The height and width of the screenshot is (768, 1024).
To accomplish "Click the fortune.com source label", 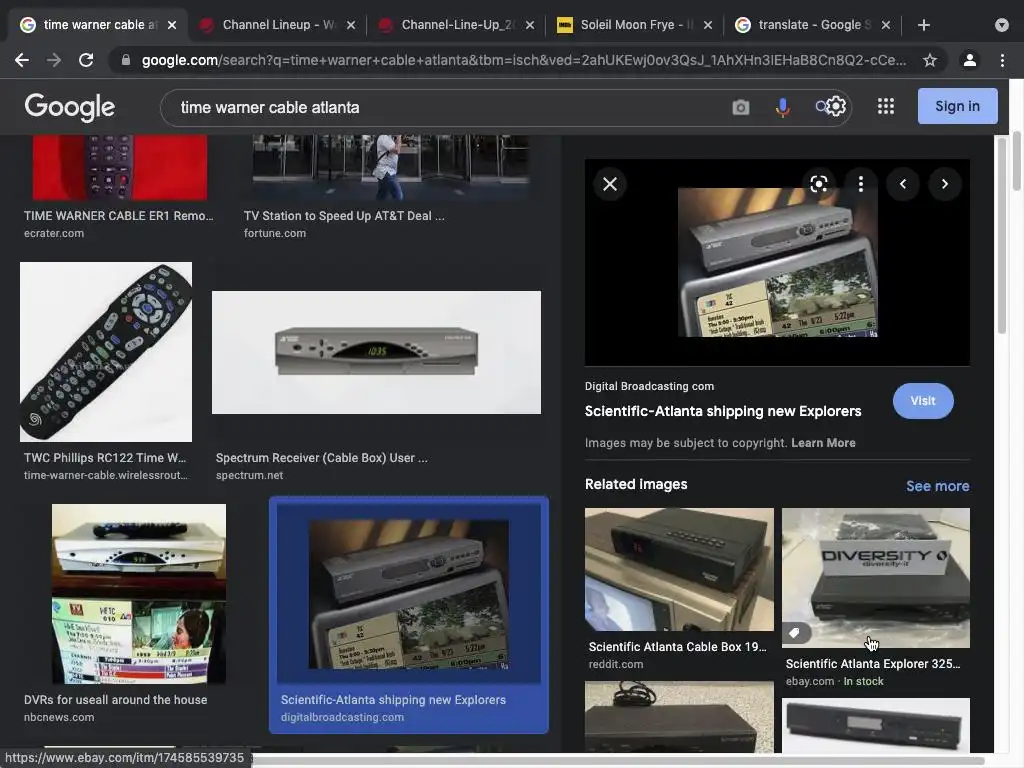I will (275, 233).
